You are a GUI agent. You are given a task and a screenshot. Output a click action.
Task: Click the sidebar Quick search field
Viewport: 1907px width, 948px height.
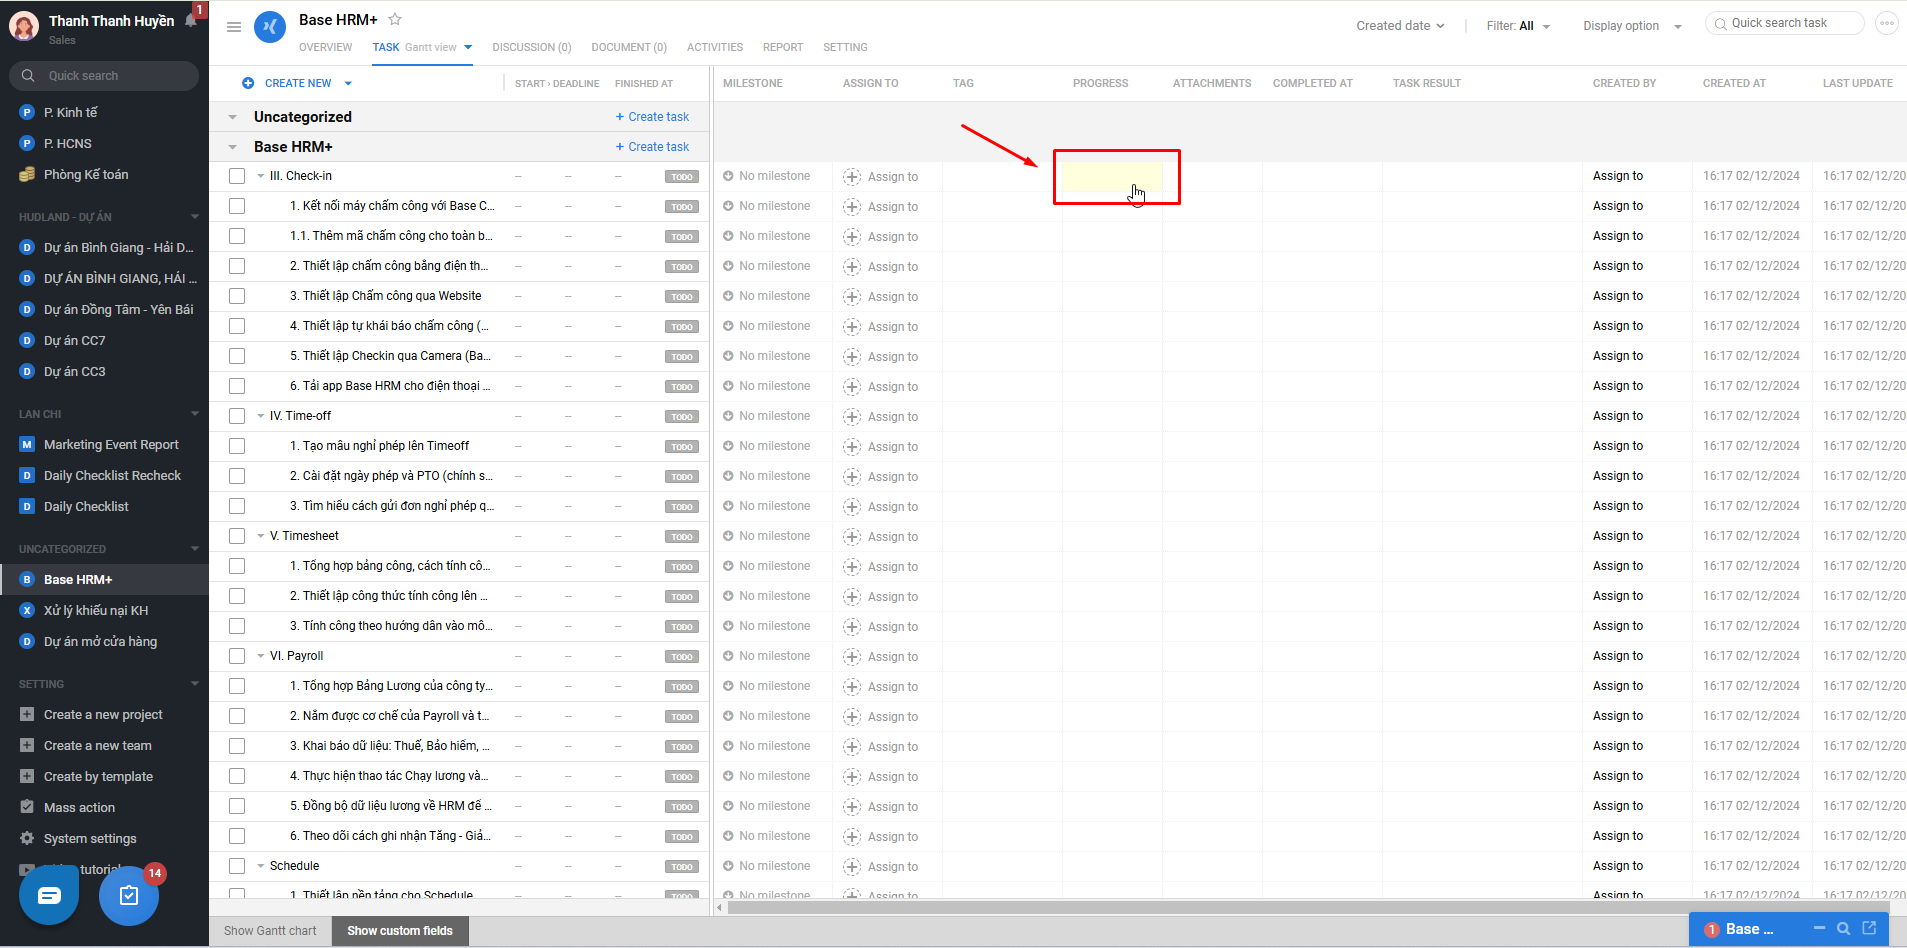(104, 76)
